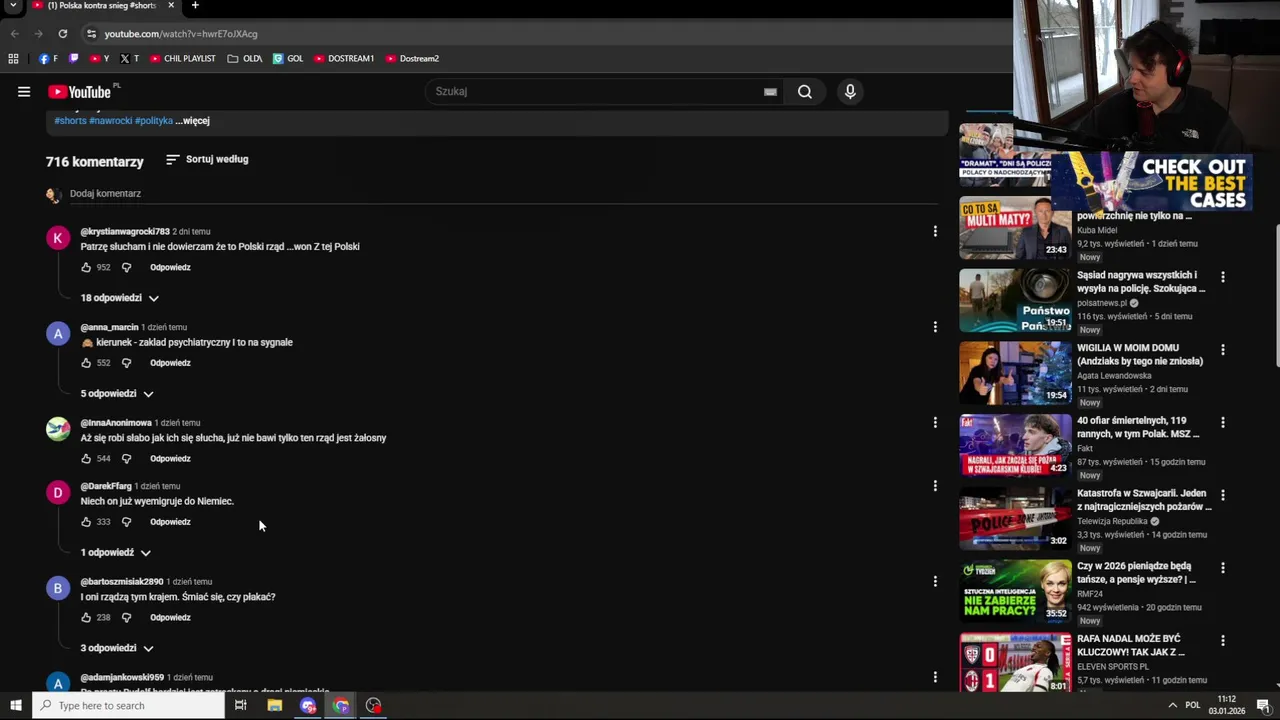Click the Windows Start button

[15, 706]
